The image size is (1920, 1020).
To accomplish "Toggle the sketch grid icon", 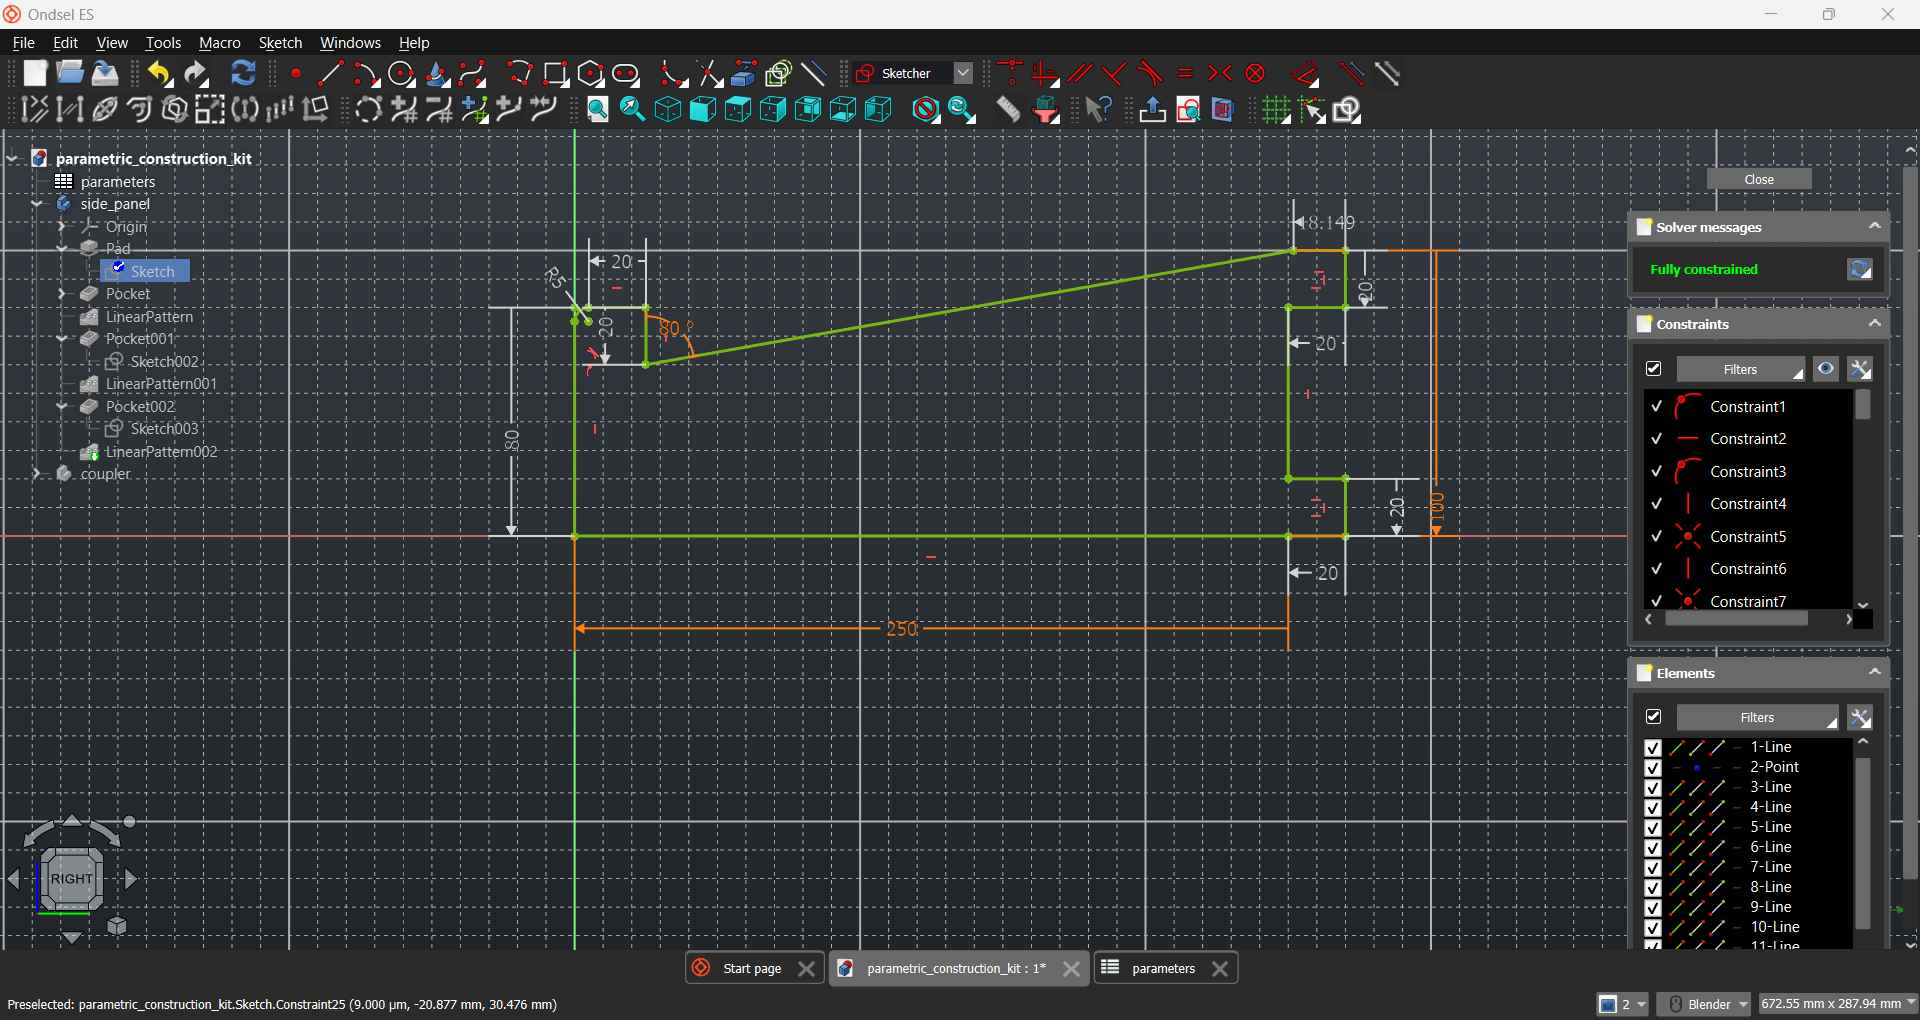I will pyautogui.click(x=1276, y=110).
